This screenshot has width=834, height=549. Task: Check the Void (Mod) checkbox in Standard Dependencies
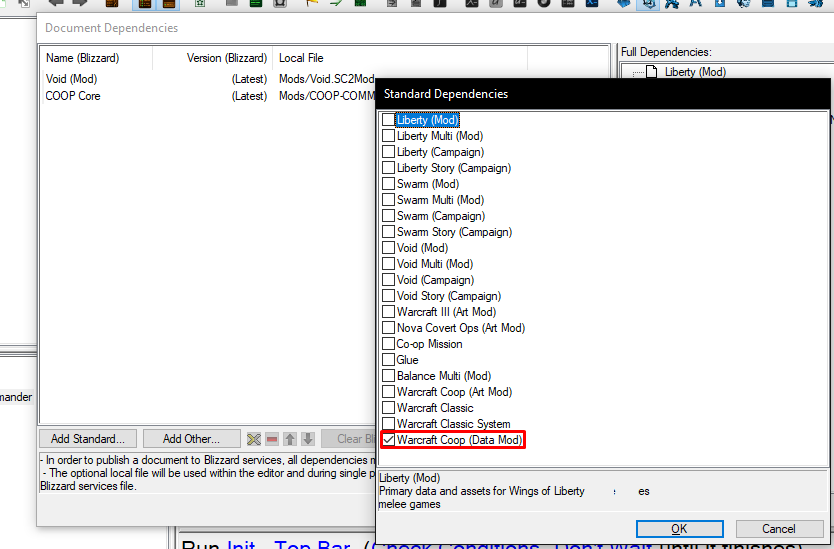tap(388, 248)
